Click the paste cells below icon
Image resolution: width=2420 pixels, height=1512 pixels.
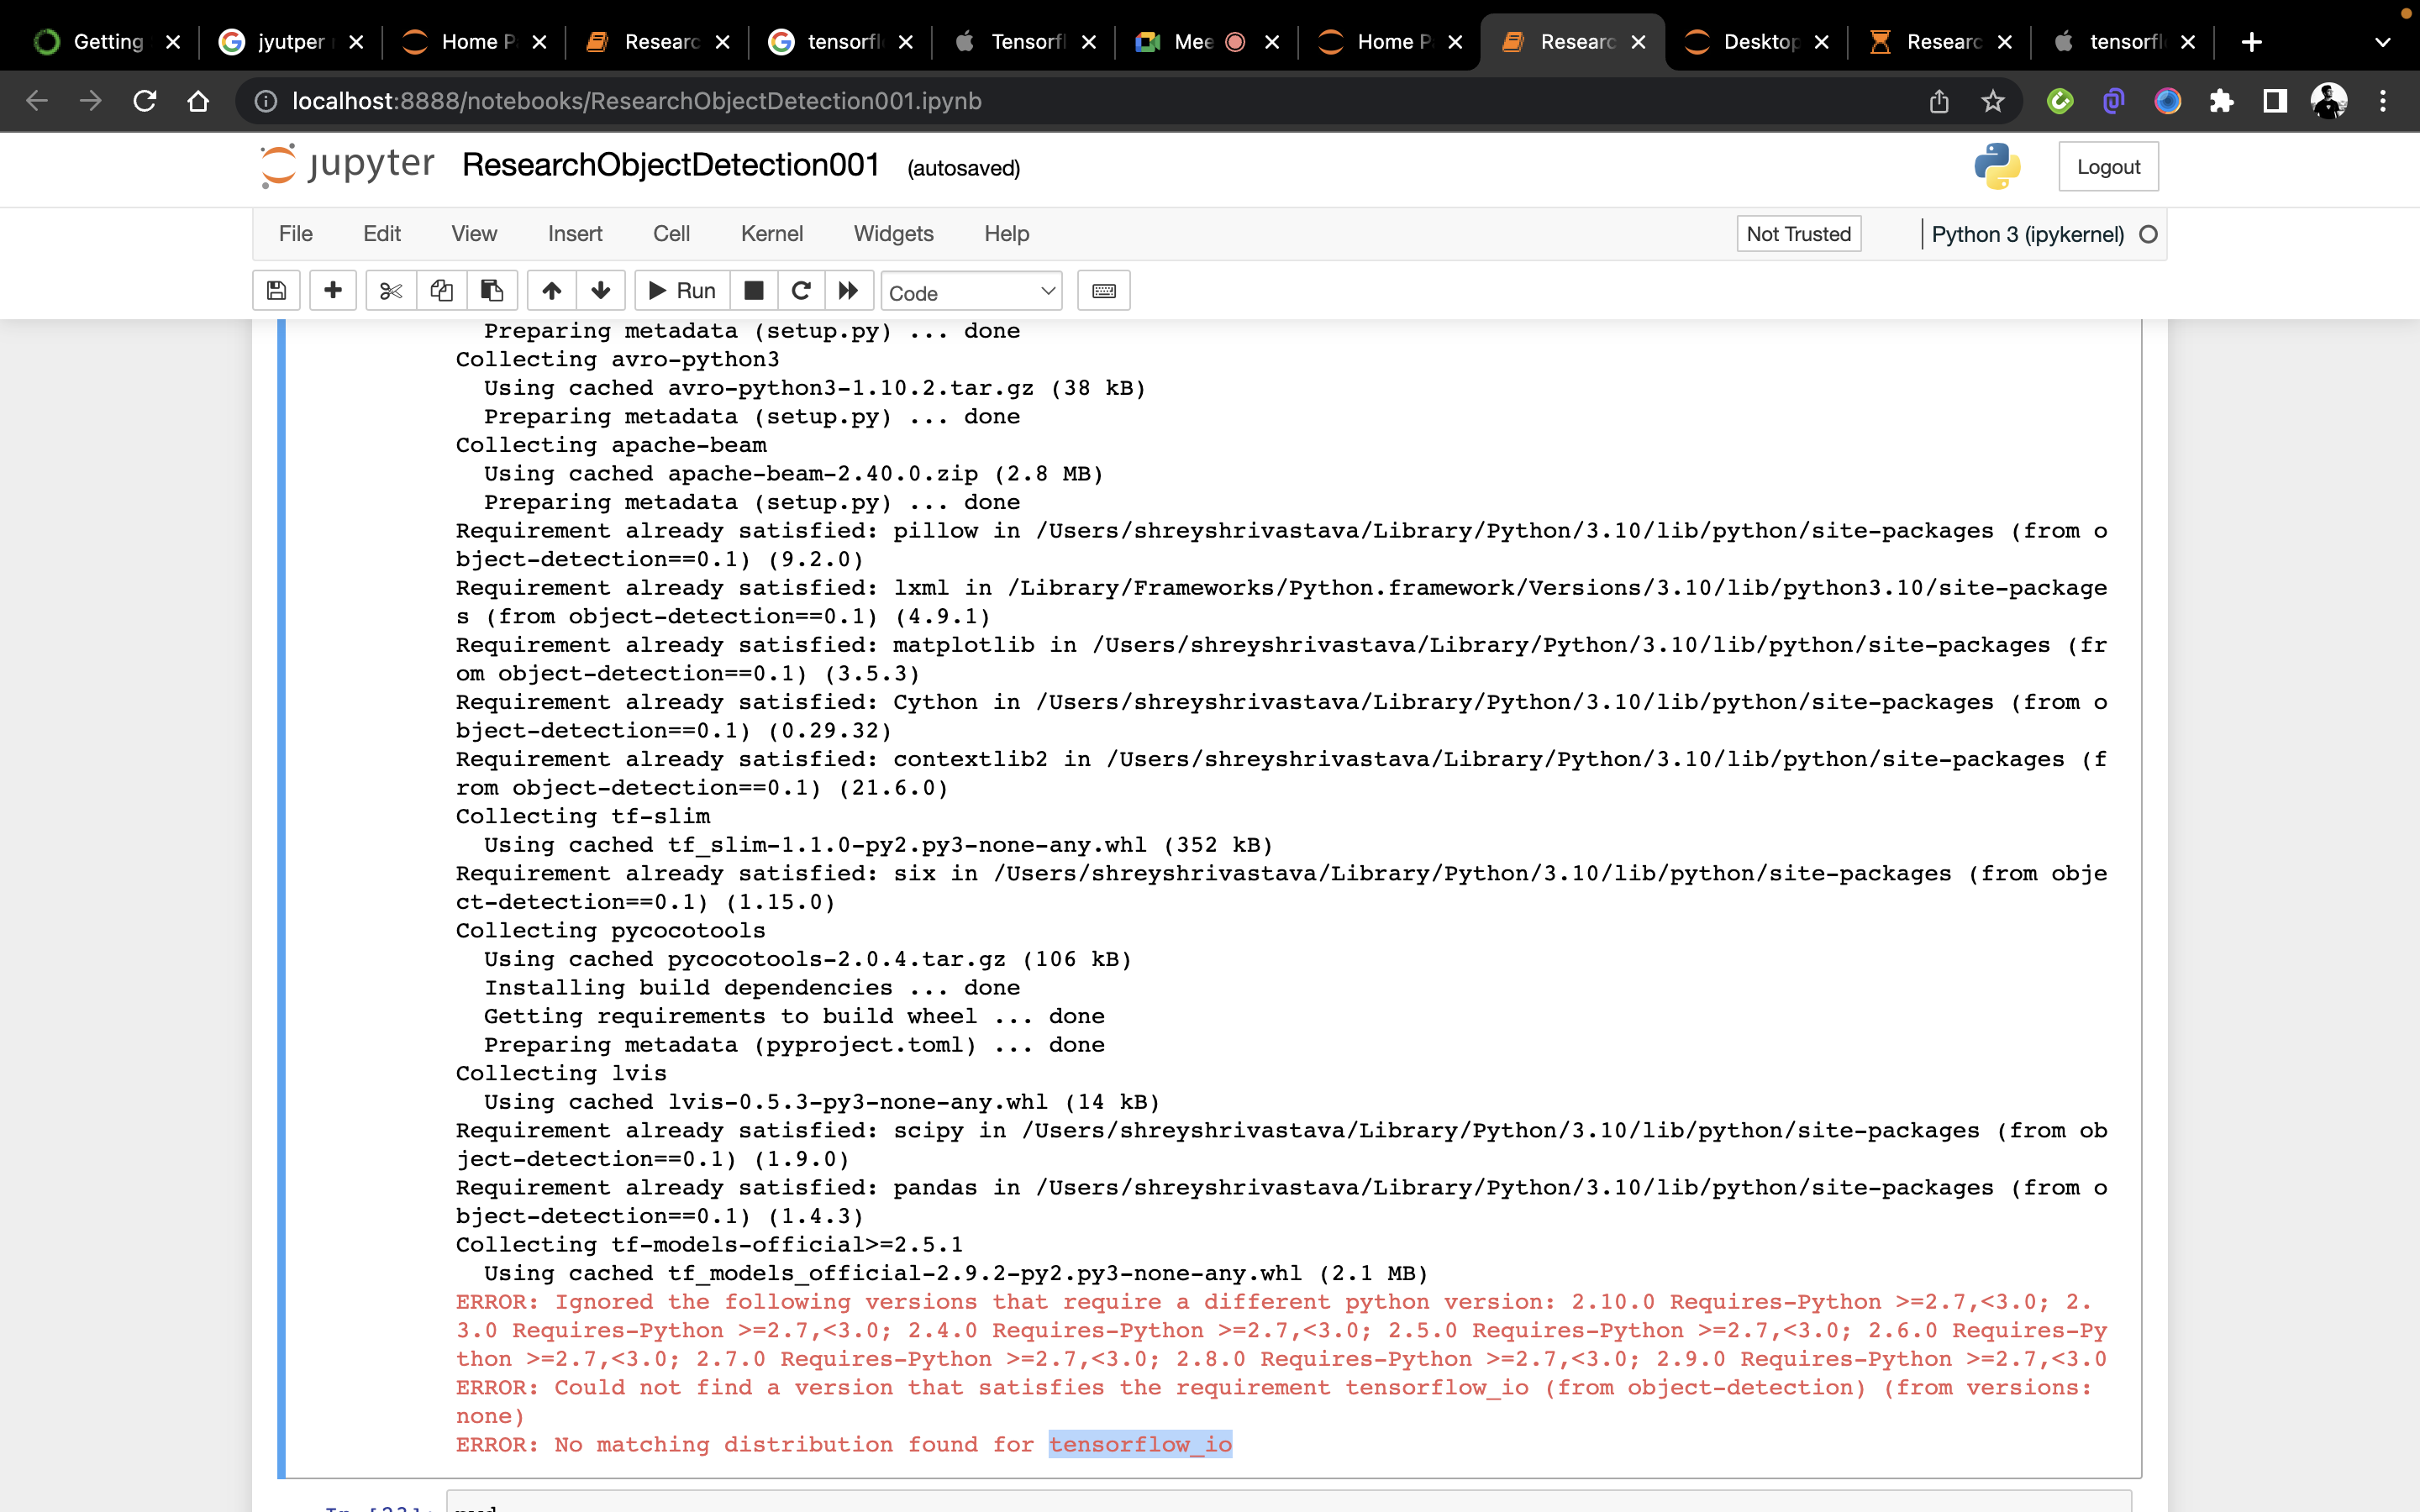491,291
